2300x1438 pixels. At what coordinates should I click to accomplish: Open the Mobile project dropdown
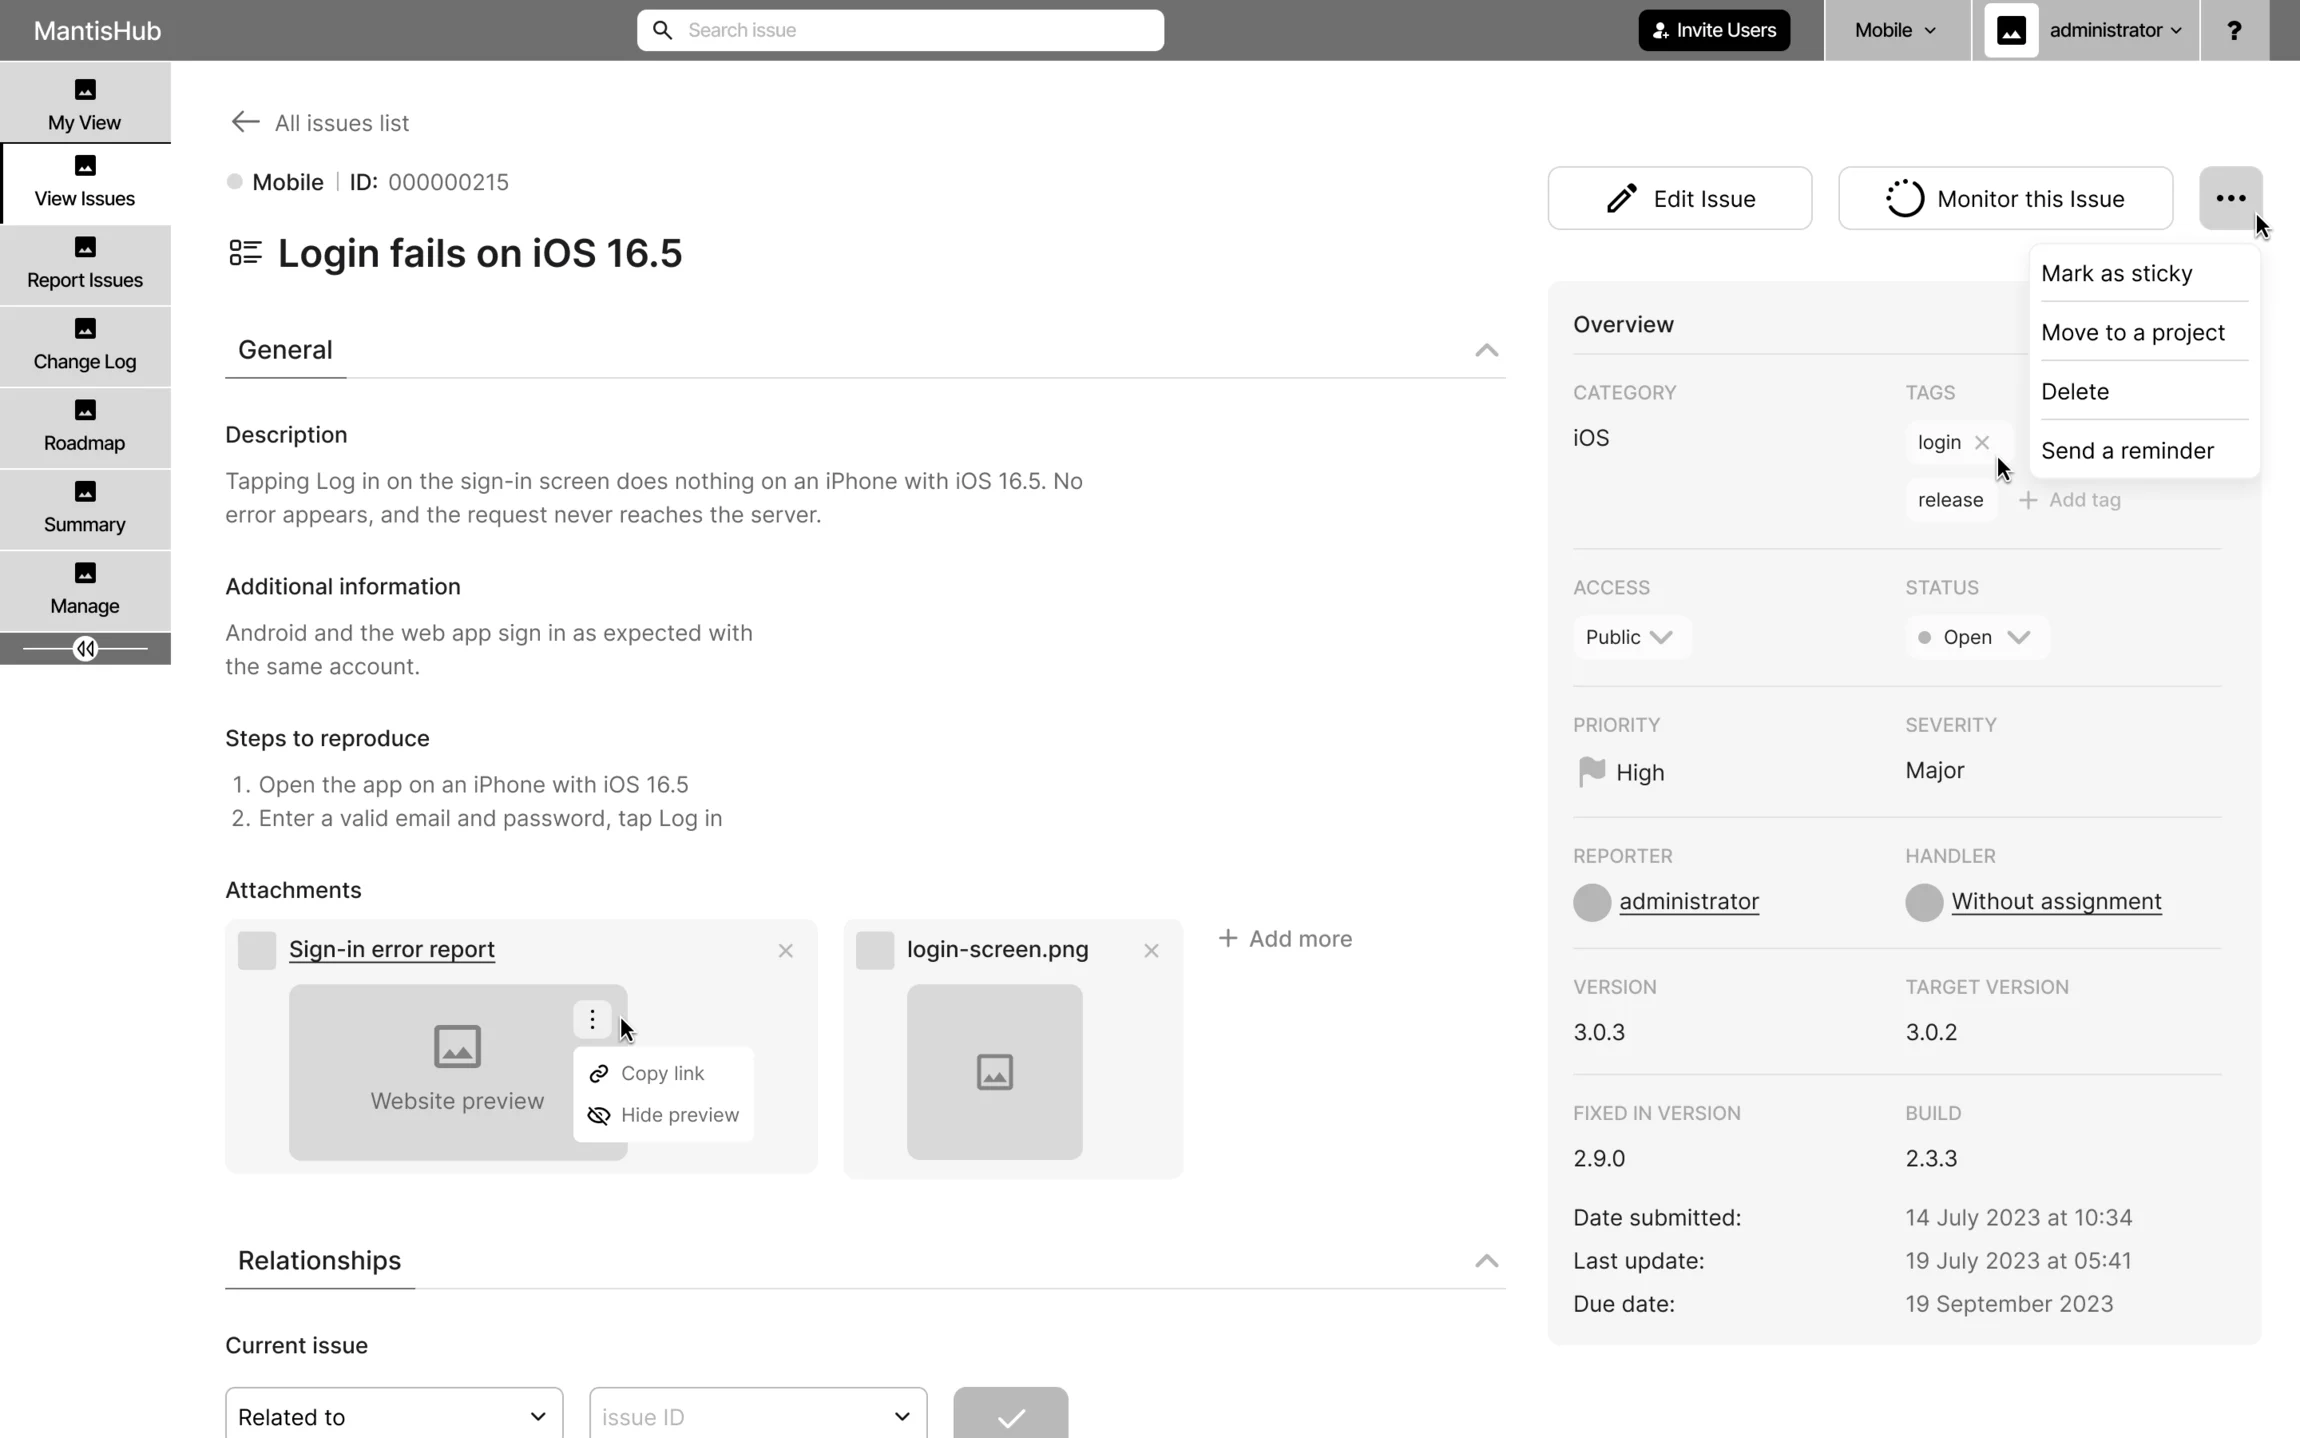point(1896,30)
